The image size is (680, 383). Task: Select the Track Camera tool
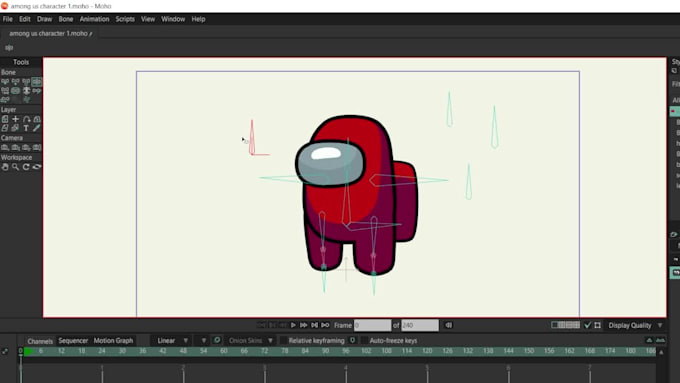tap(5, 147)
